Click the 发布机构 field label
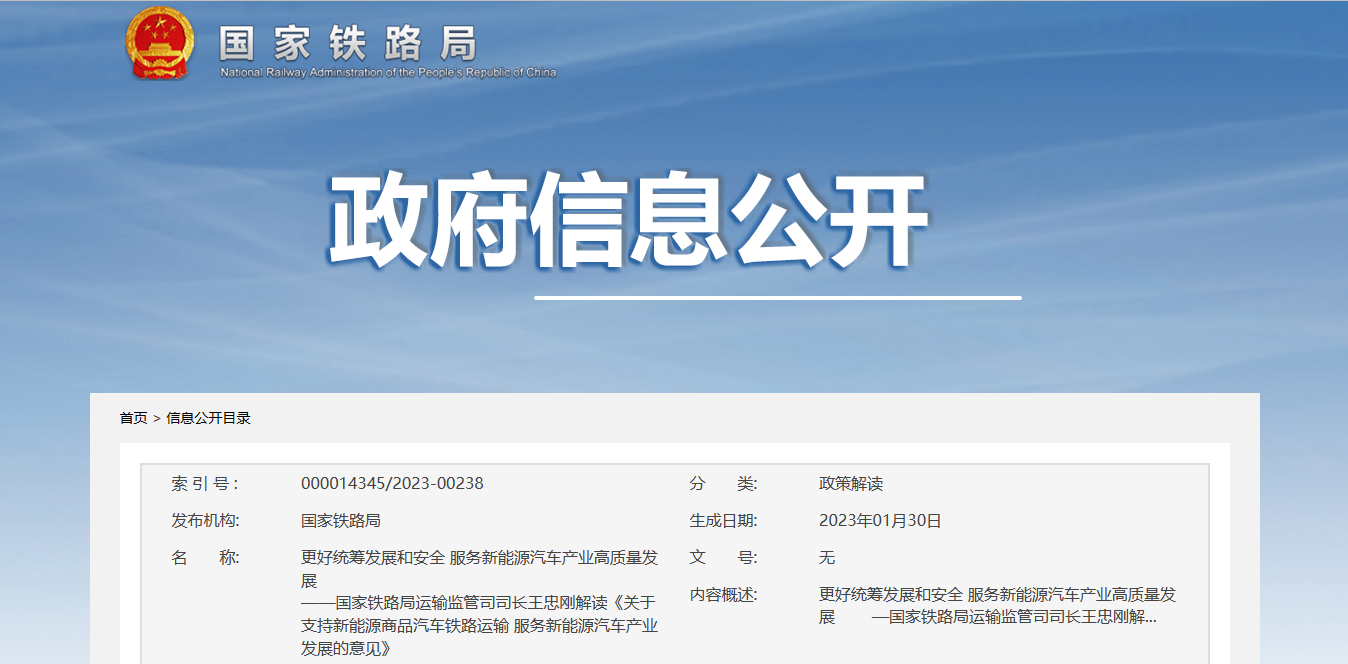 (205, 521)
